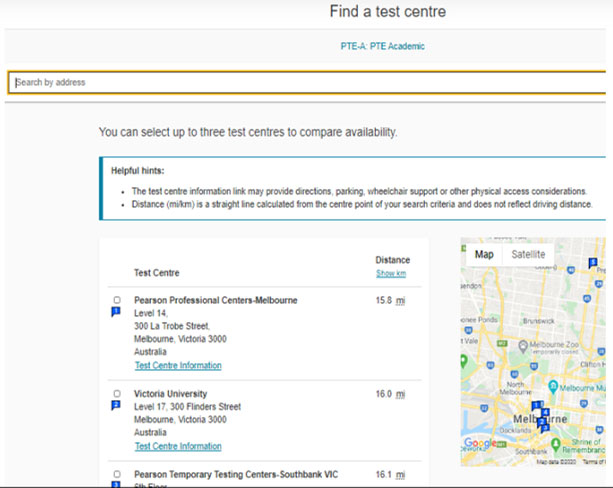
Task: Click the number 2 flag beside Victoria University
Action: click(116, 405)
